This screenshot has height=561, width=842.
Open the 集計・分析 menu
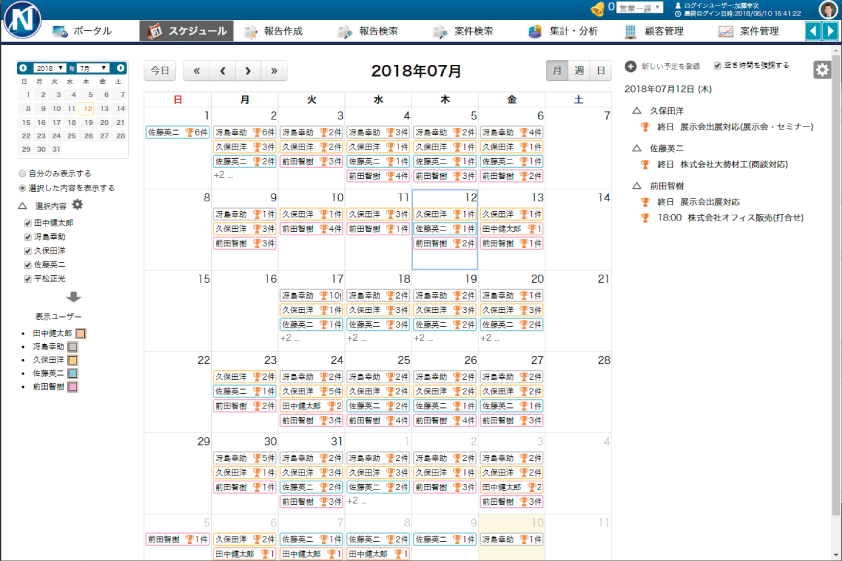pyautogui.click(x=563, y=31)
